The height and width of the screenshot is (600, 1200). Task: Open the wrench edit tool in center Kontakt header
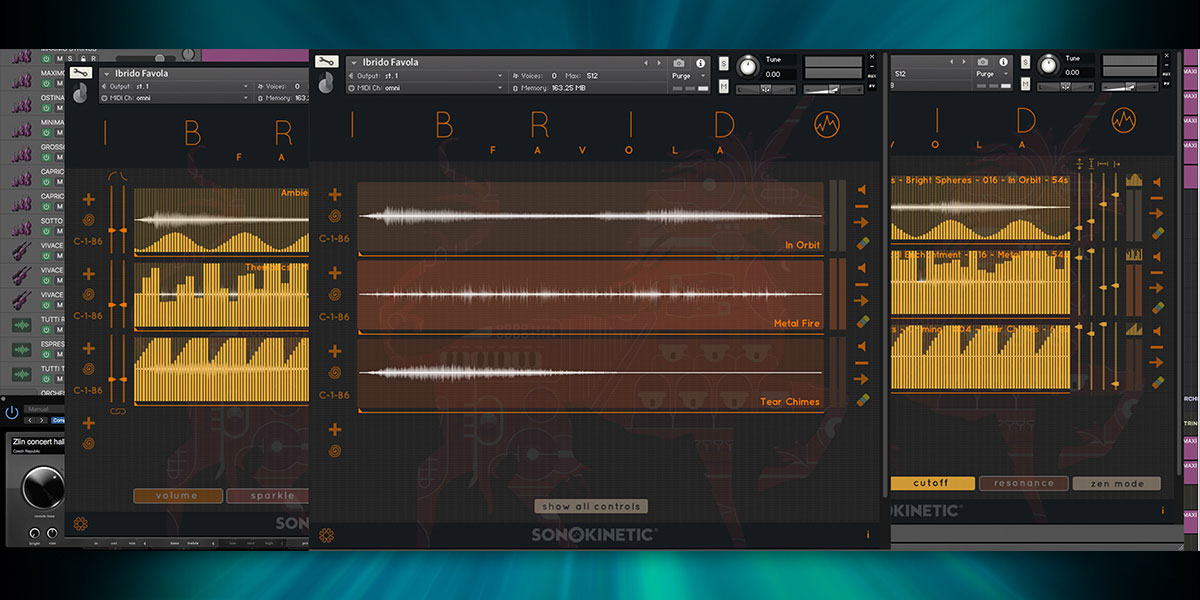(x=325, y=62)
